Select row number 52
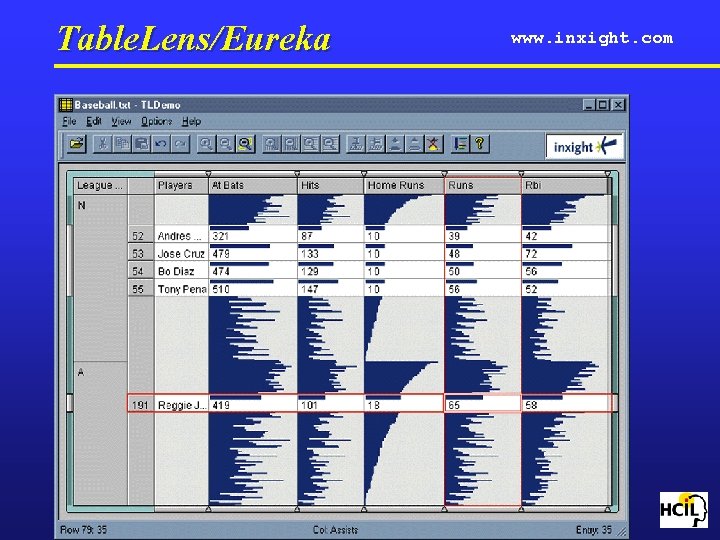The width and height of the screenshot is (720, 540). 141,236
